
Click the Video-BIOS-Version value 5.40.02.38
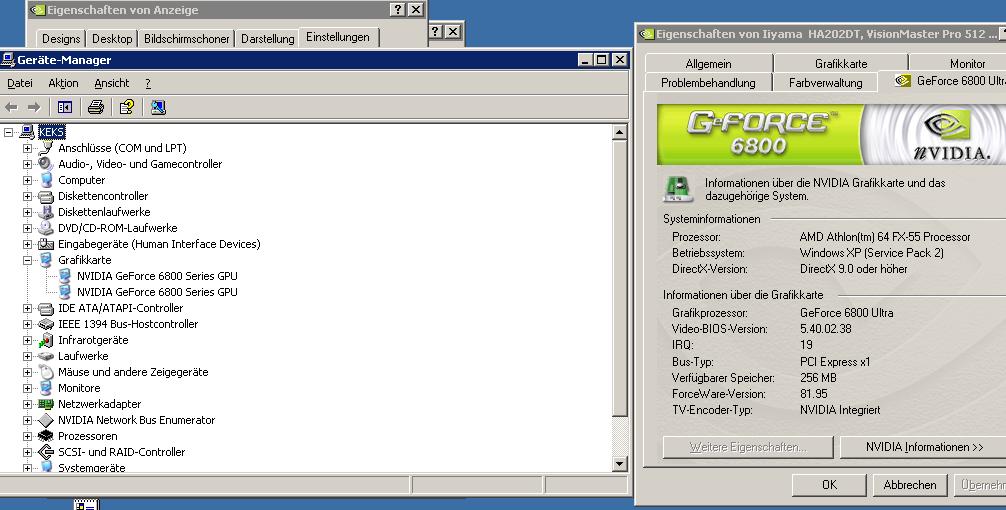click(826, 329)
